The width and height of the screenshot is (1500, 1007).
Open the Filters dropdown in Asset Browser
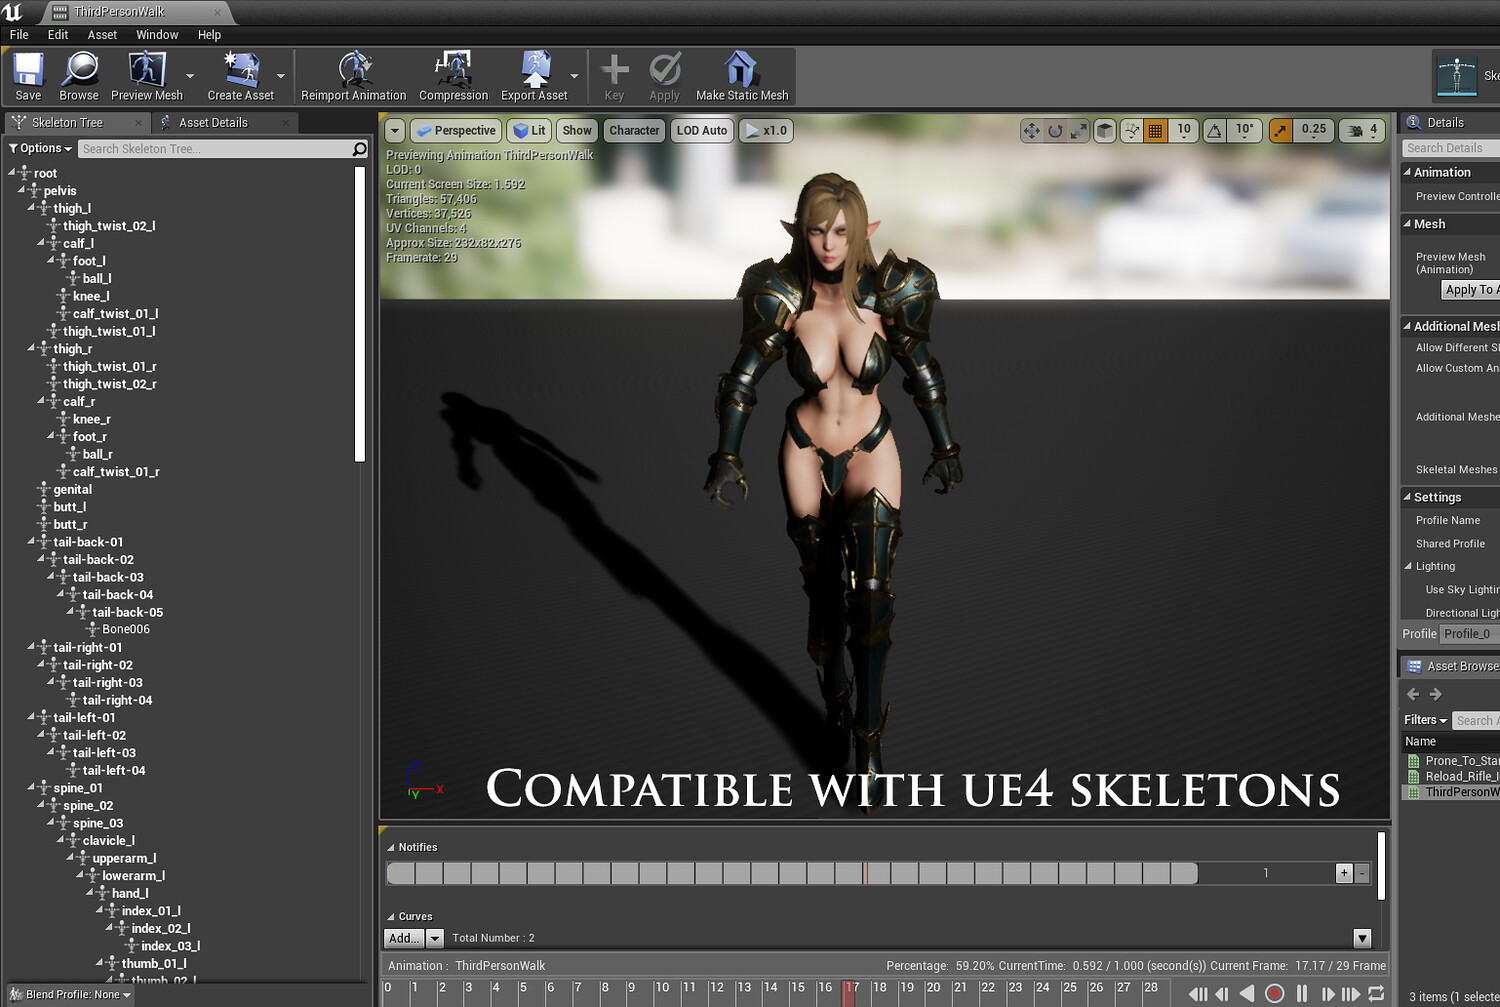coord(1425,720)
